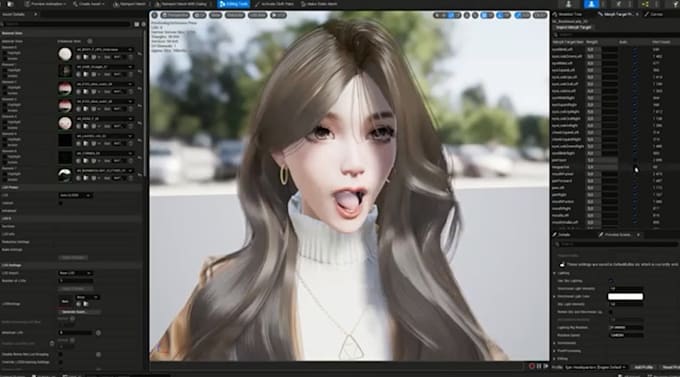Click the Preview Scene Settings search field
The image size is (680, 377).
617,244
